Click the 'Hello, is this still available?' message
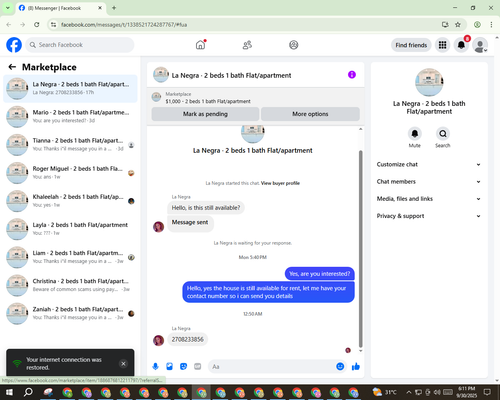 point(206,208)
